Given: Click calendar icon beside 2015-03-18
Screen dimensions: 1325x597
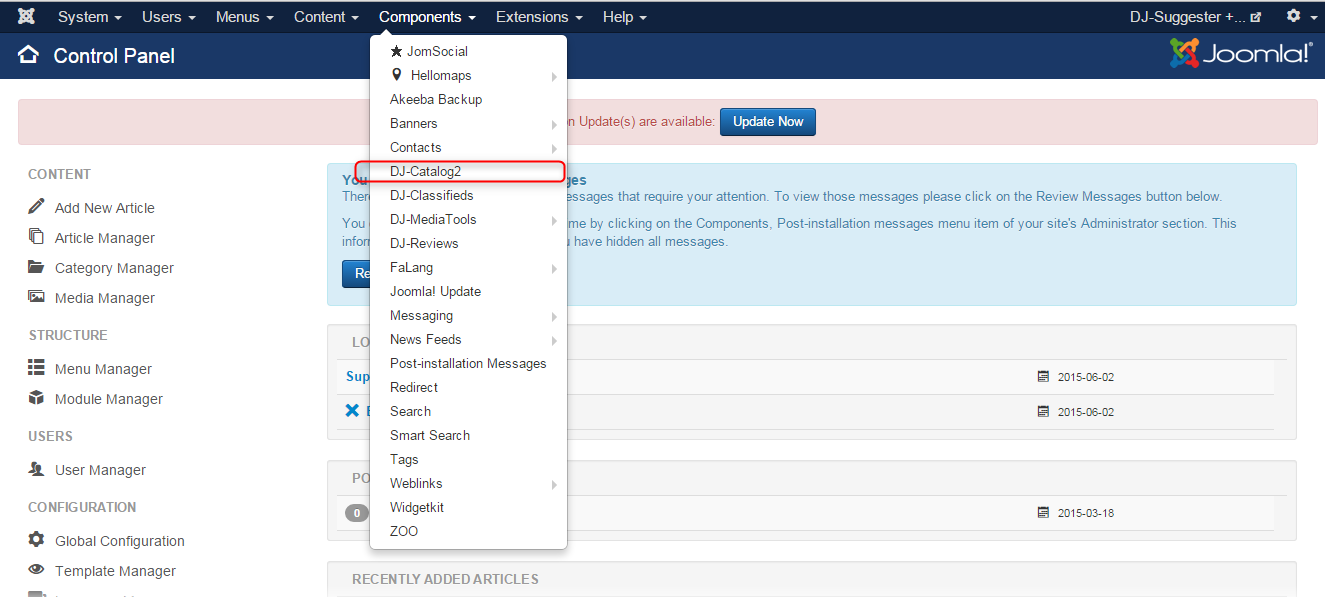Looking at the screenshot, I should click(x=1044, y=513).
